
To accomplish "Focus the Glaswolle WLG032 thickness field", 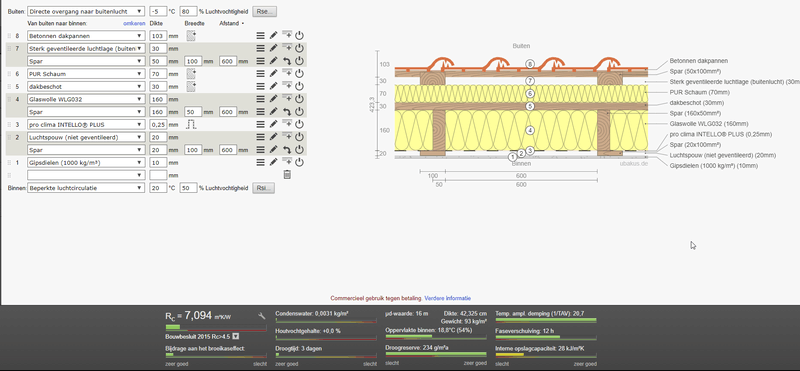I will pyautogui.click(x=159, y=99).
